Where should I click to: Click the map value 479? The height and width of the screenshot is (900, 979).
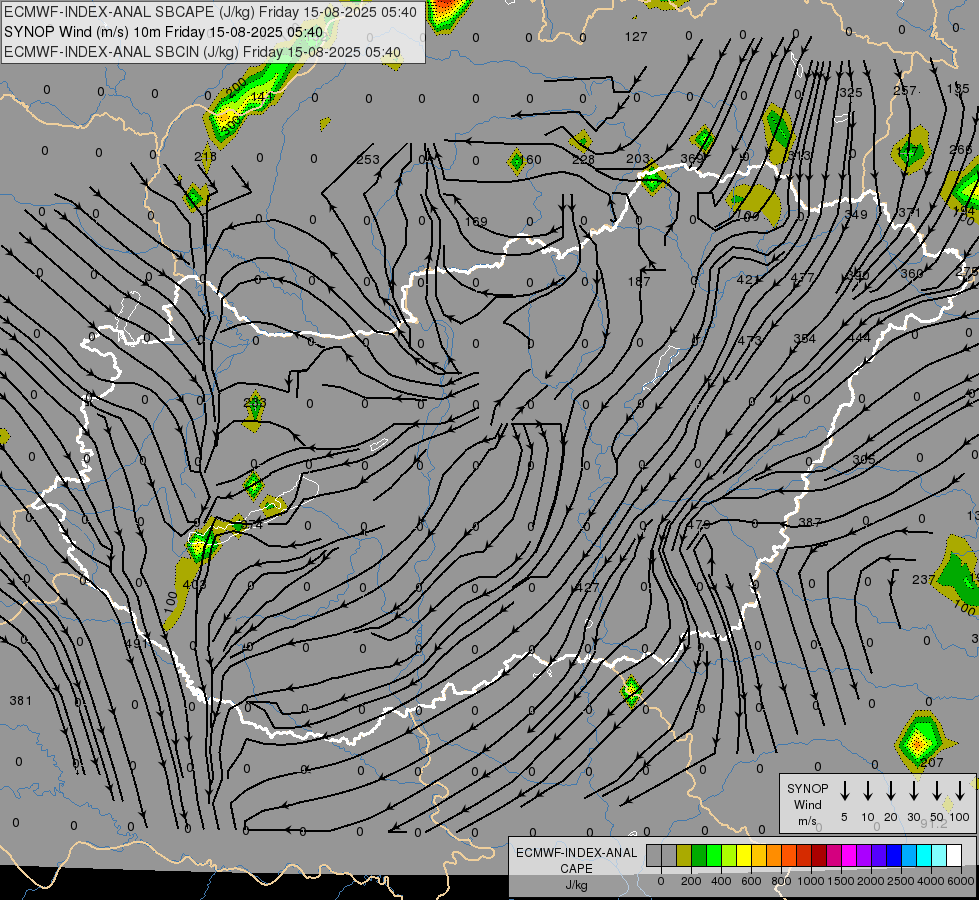click(x=698, y=524)
